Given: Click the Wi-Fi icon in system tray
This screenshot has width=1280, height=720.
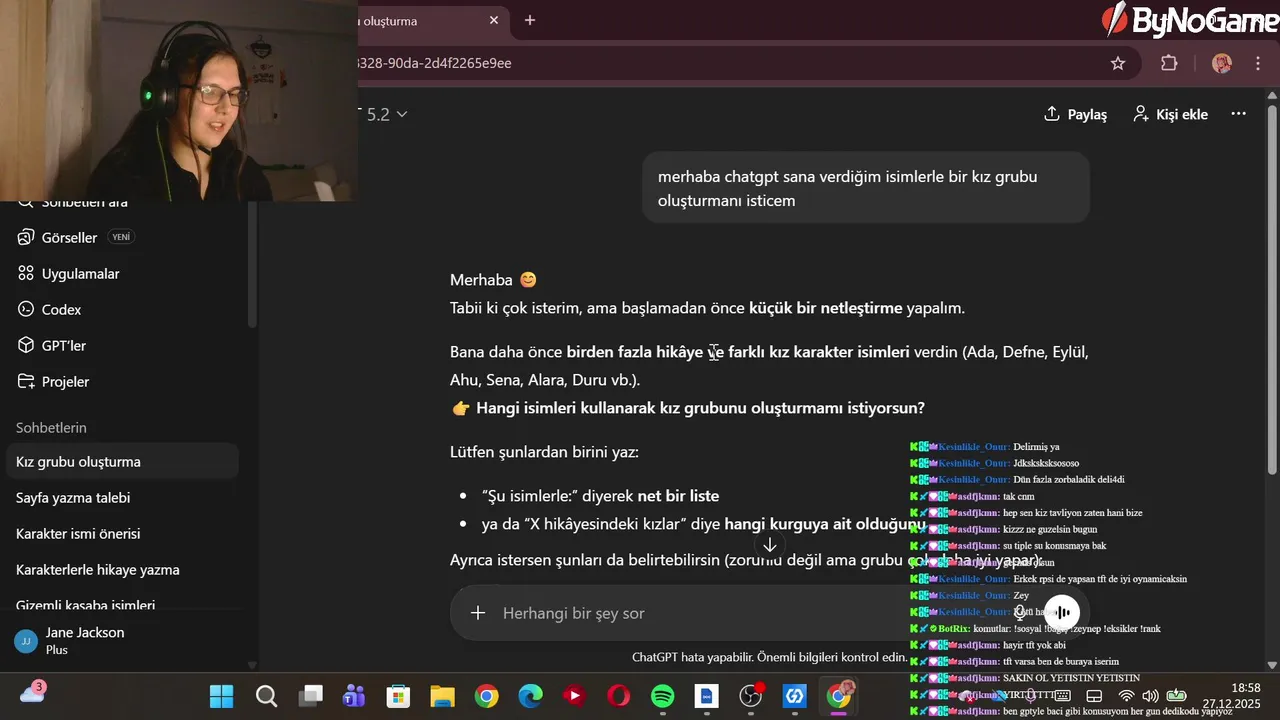Looking at the screenshot, I should coord(1126,696).
